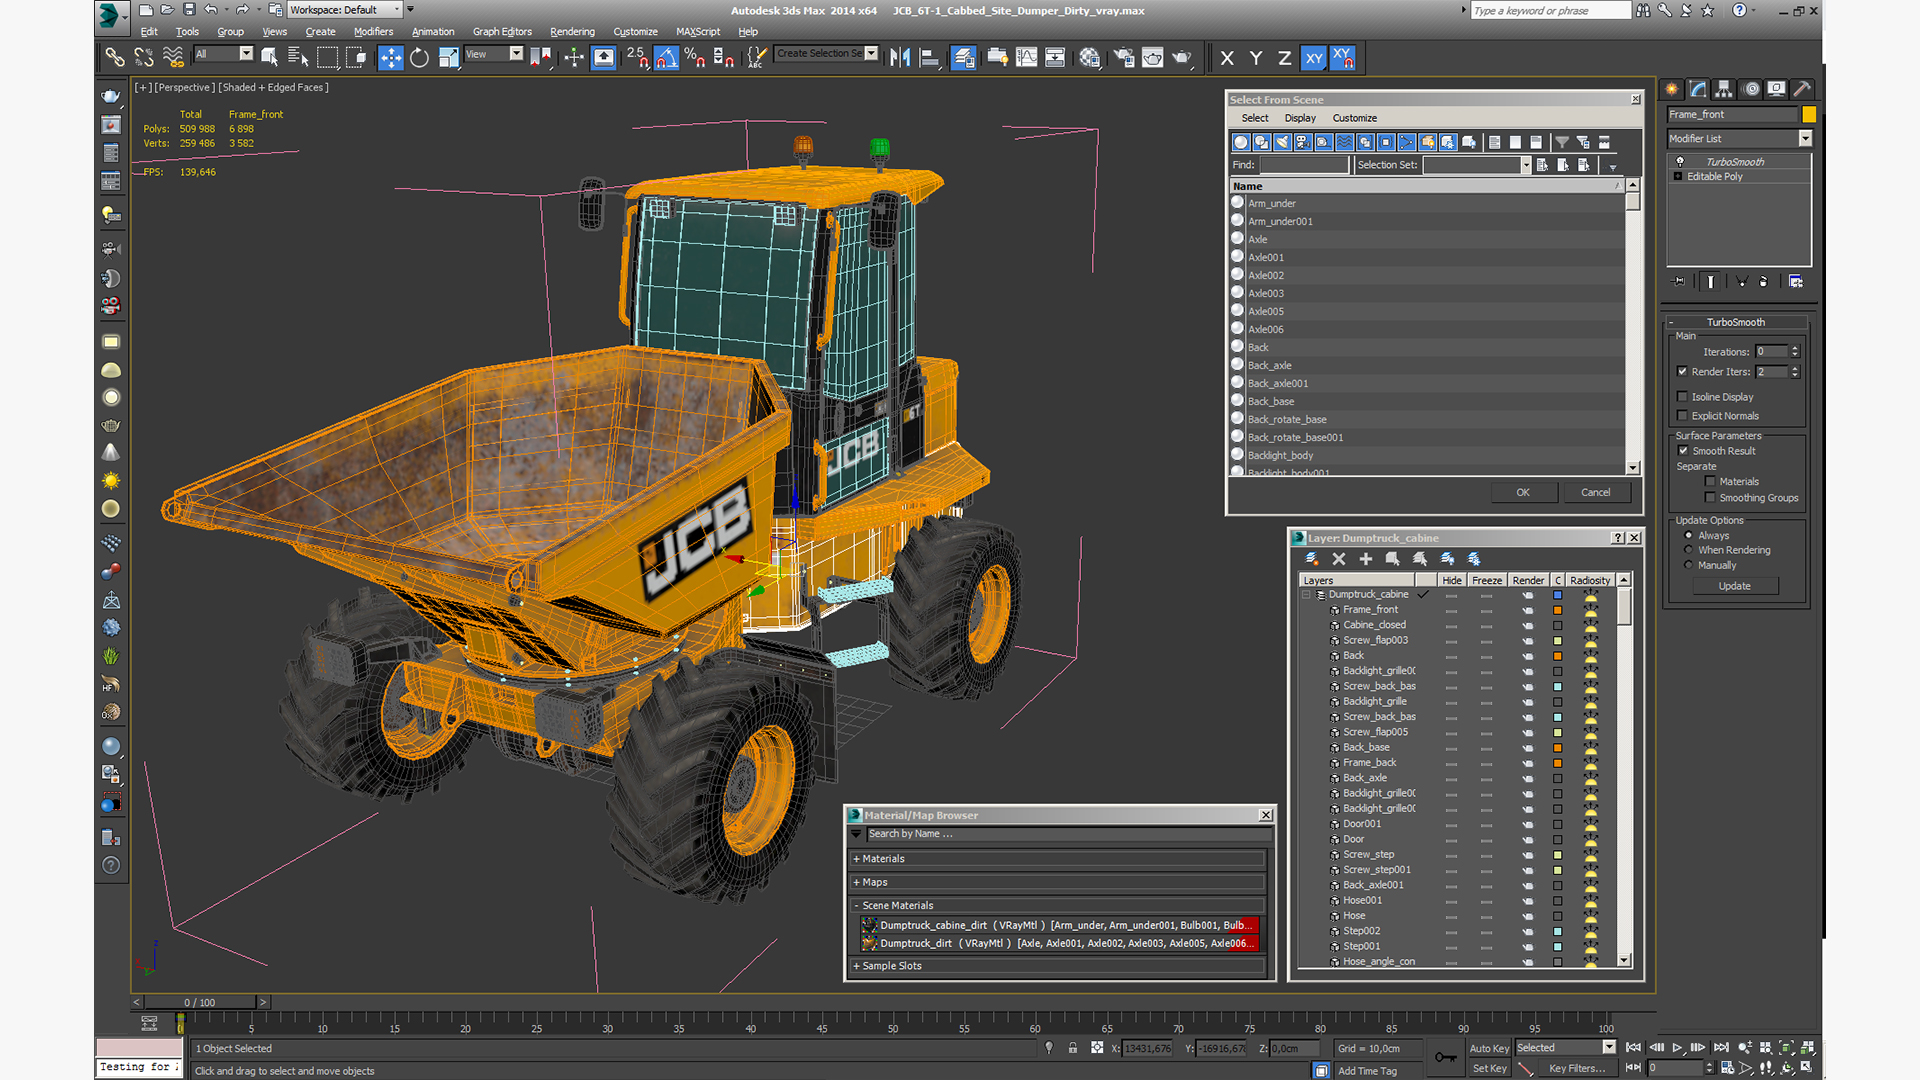Activate the Select and Move tool
The image size is (1920, 1080).
pos(391,58)
